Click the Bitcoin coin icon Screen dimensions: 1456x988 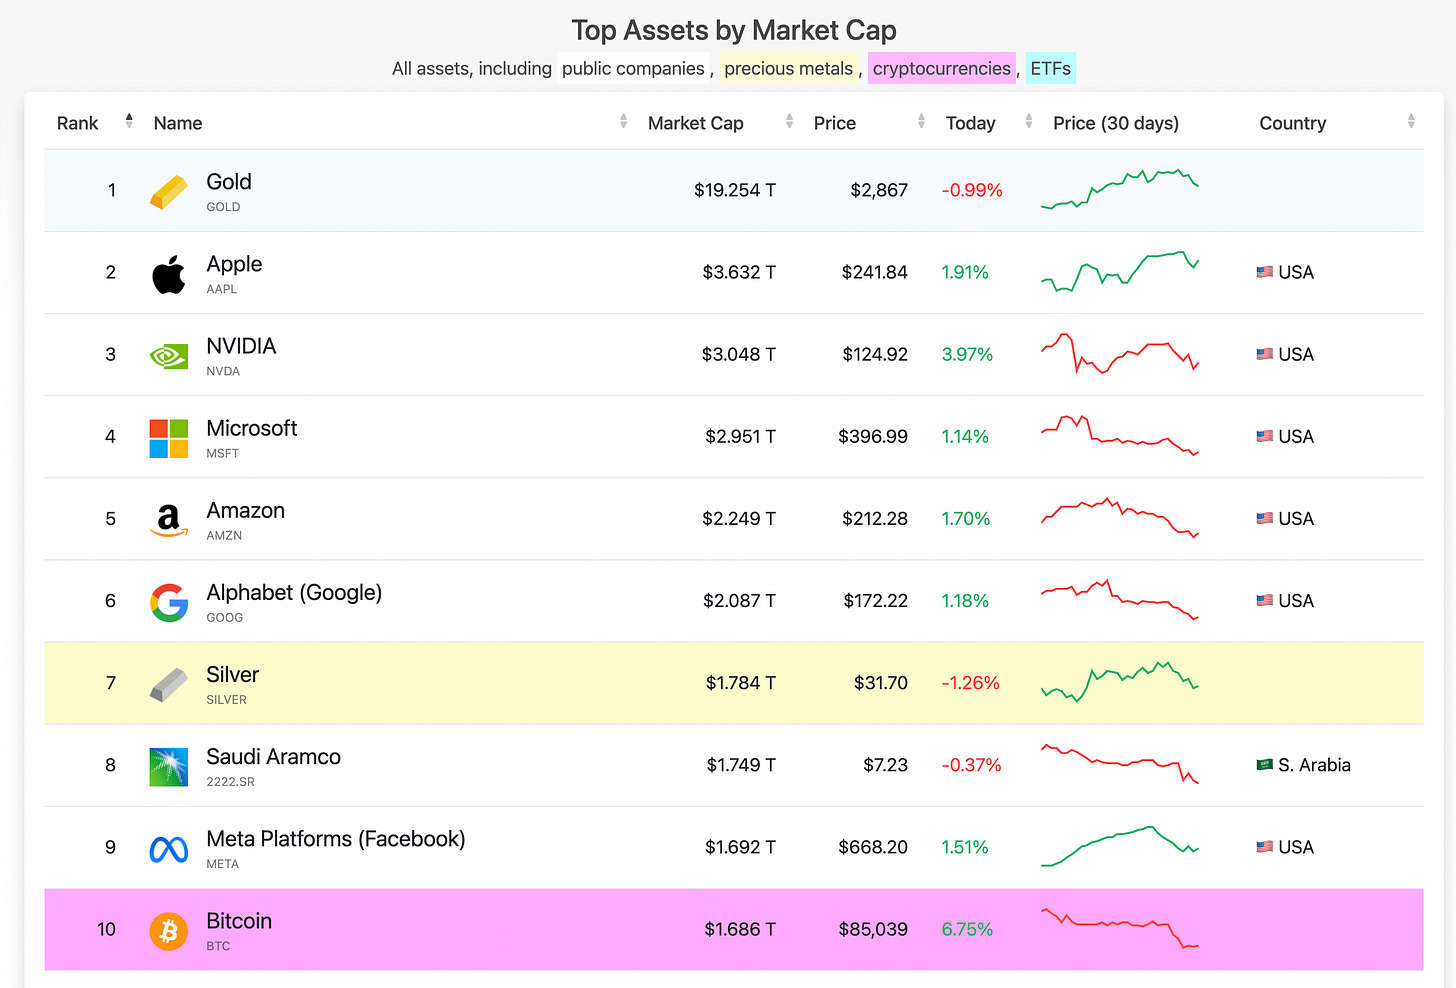[169, 931]
